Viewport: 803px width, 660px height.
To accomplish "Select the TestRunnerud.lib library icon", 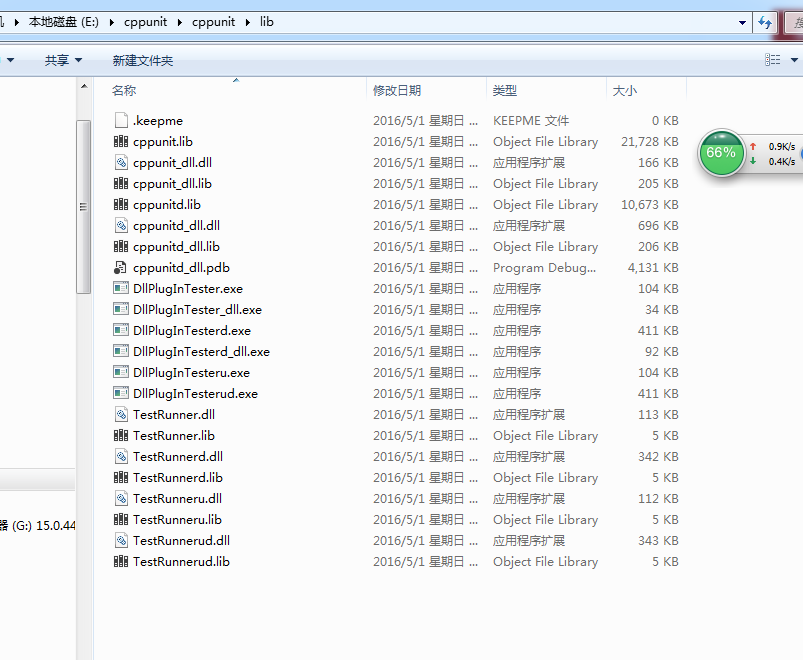I will point(121,561).
